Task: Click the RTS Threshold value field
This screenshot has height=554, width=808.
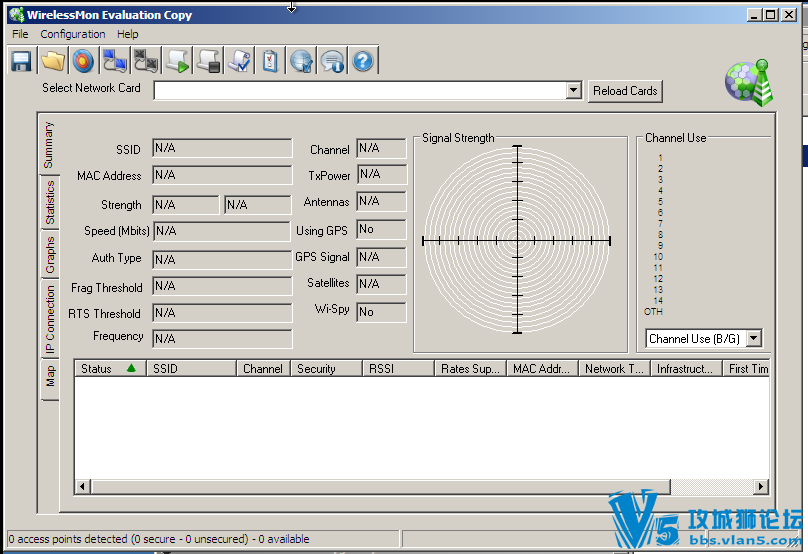Action: coord(222,313)
